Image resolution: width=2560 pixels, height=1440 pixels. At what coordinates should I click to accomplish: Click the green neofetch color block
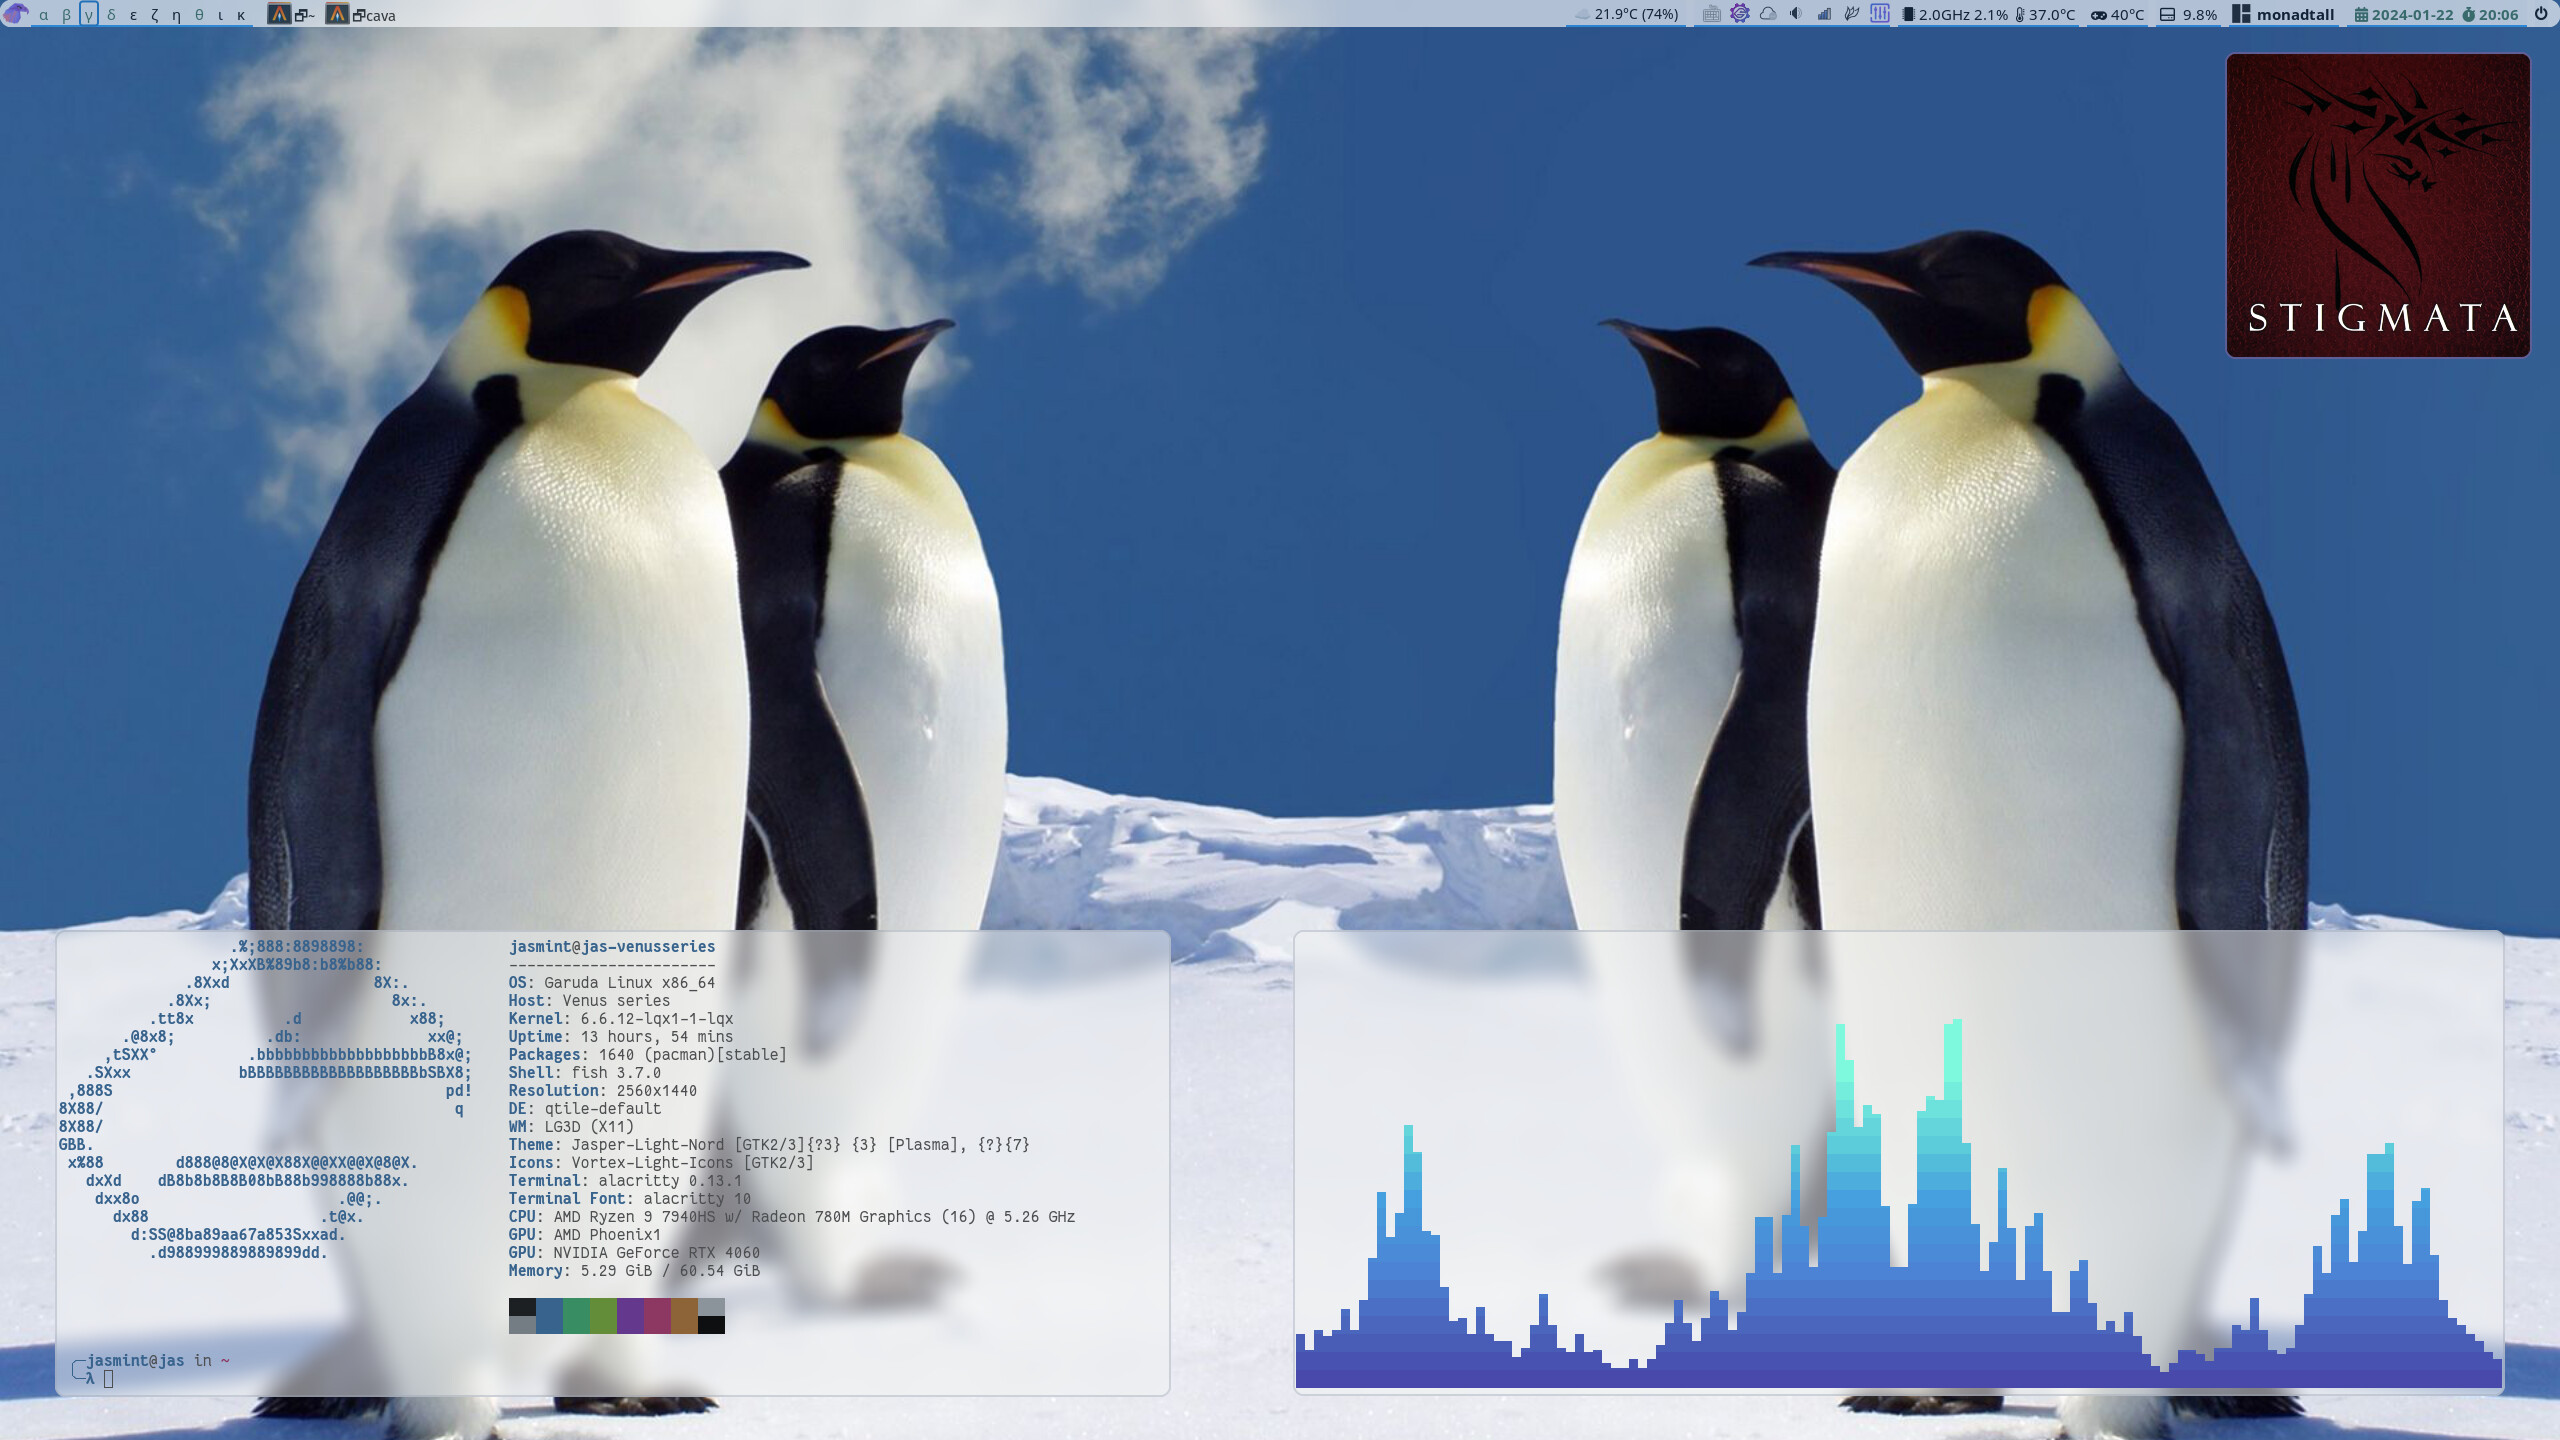[576, 1316]
